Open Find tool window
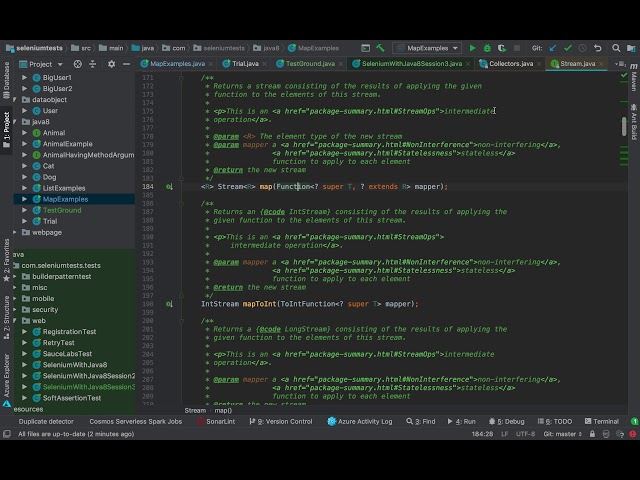This screenshot has width=640, height=480. pyautogui.click(x=421, y=421)
